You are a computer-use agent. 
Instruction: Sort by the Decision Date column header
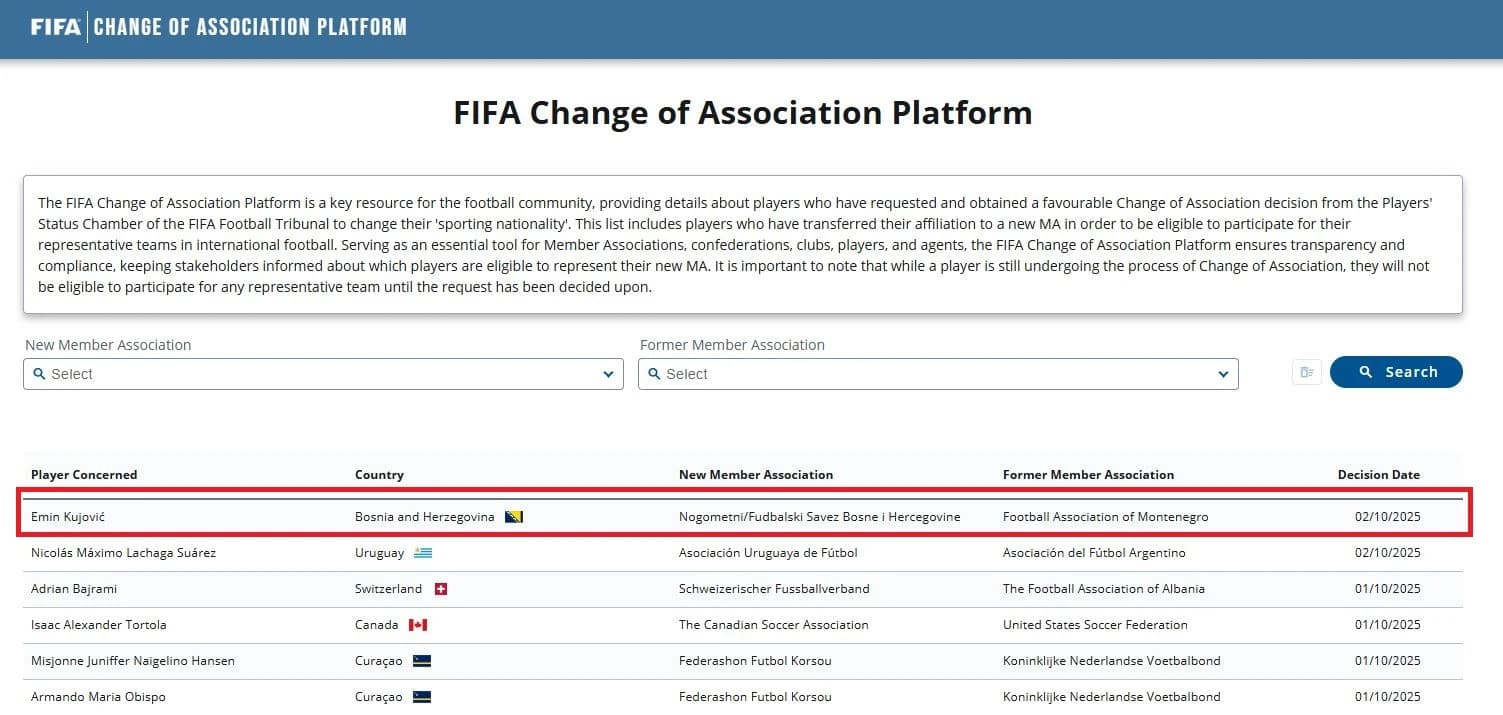pyautogui.click(x=1378, y=475)
